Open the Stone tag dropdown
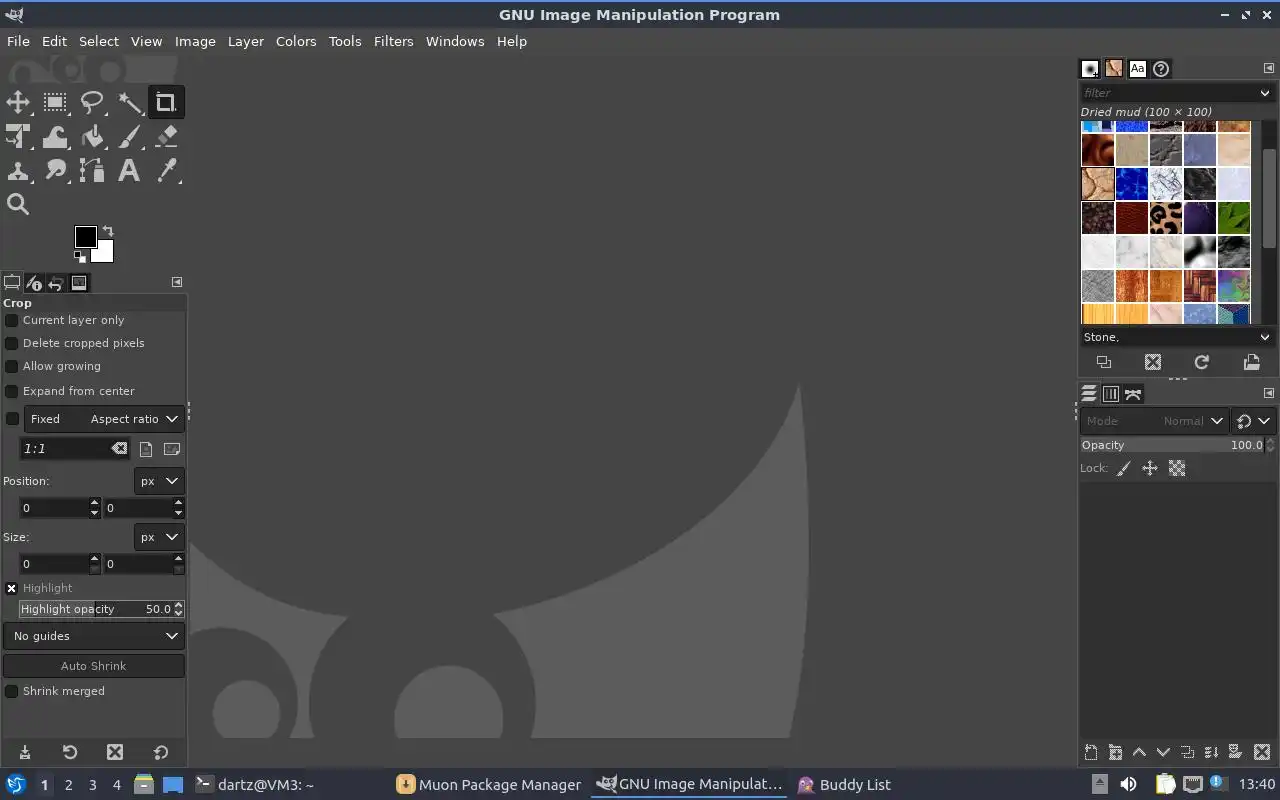 [x=1265, y=337]
